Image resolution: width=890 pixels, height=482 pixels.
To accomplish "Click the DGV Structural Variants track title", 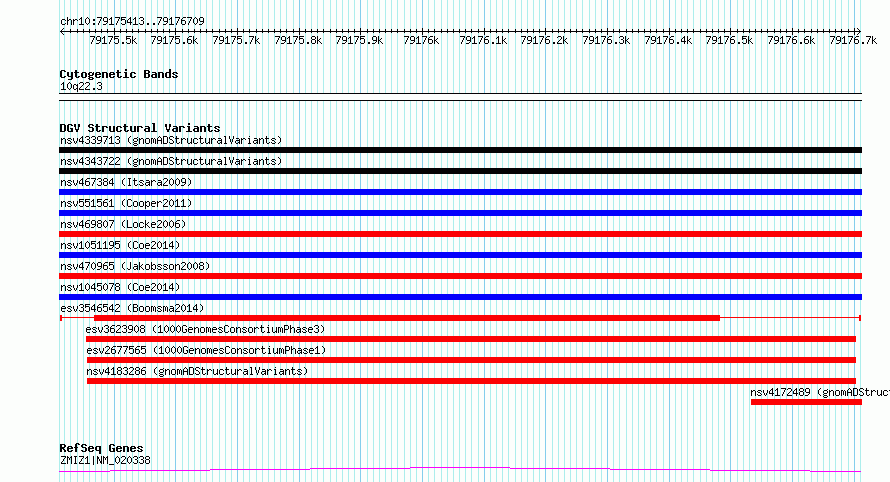I will (140, 128).
